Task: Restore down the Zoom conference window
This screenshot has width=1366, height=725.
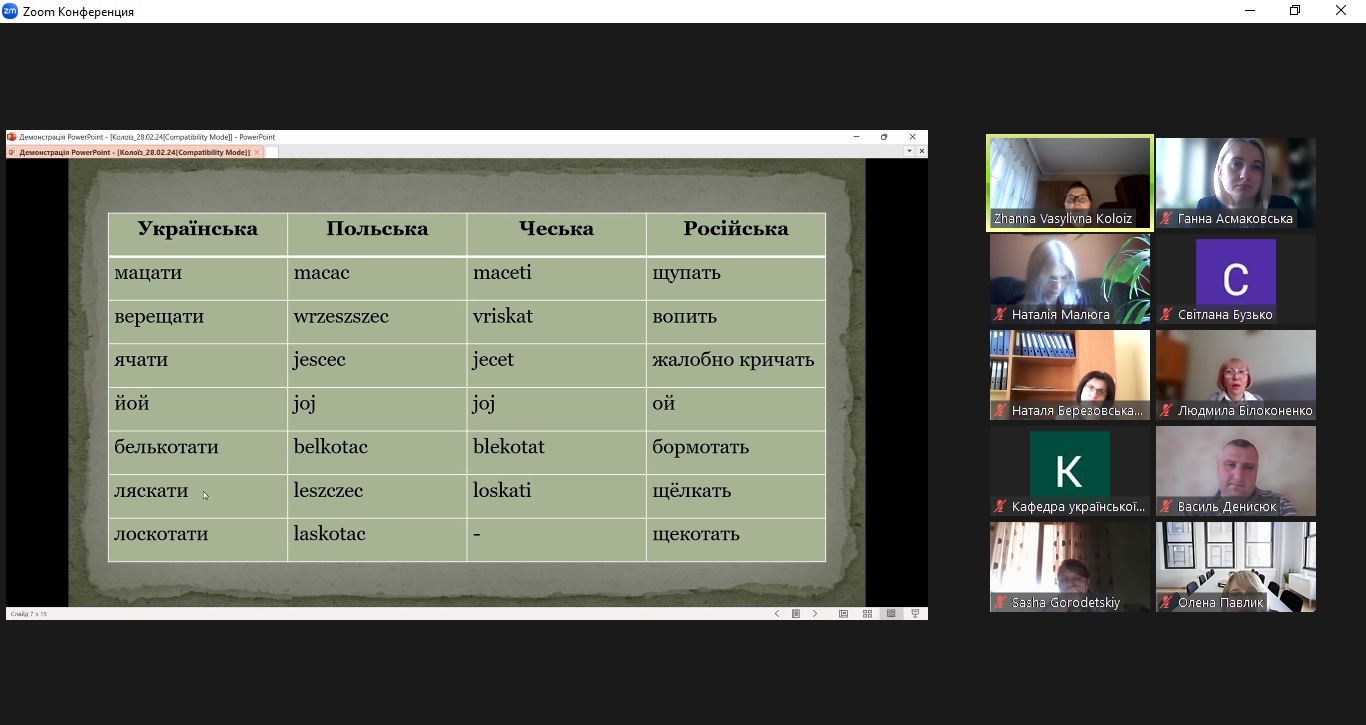Action: click(1295, 11)
